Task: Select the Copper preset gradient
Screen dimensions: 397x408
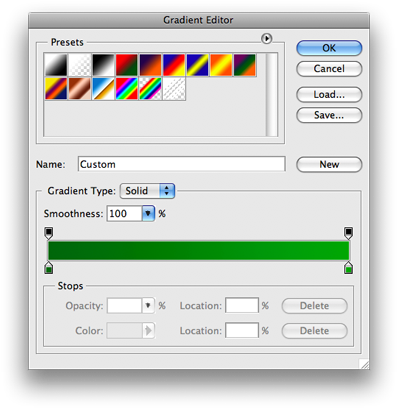Action: pyautogui.click(x=79, y=89)
